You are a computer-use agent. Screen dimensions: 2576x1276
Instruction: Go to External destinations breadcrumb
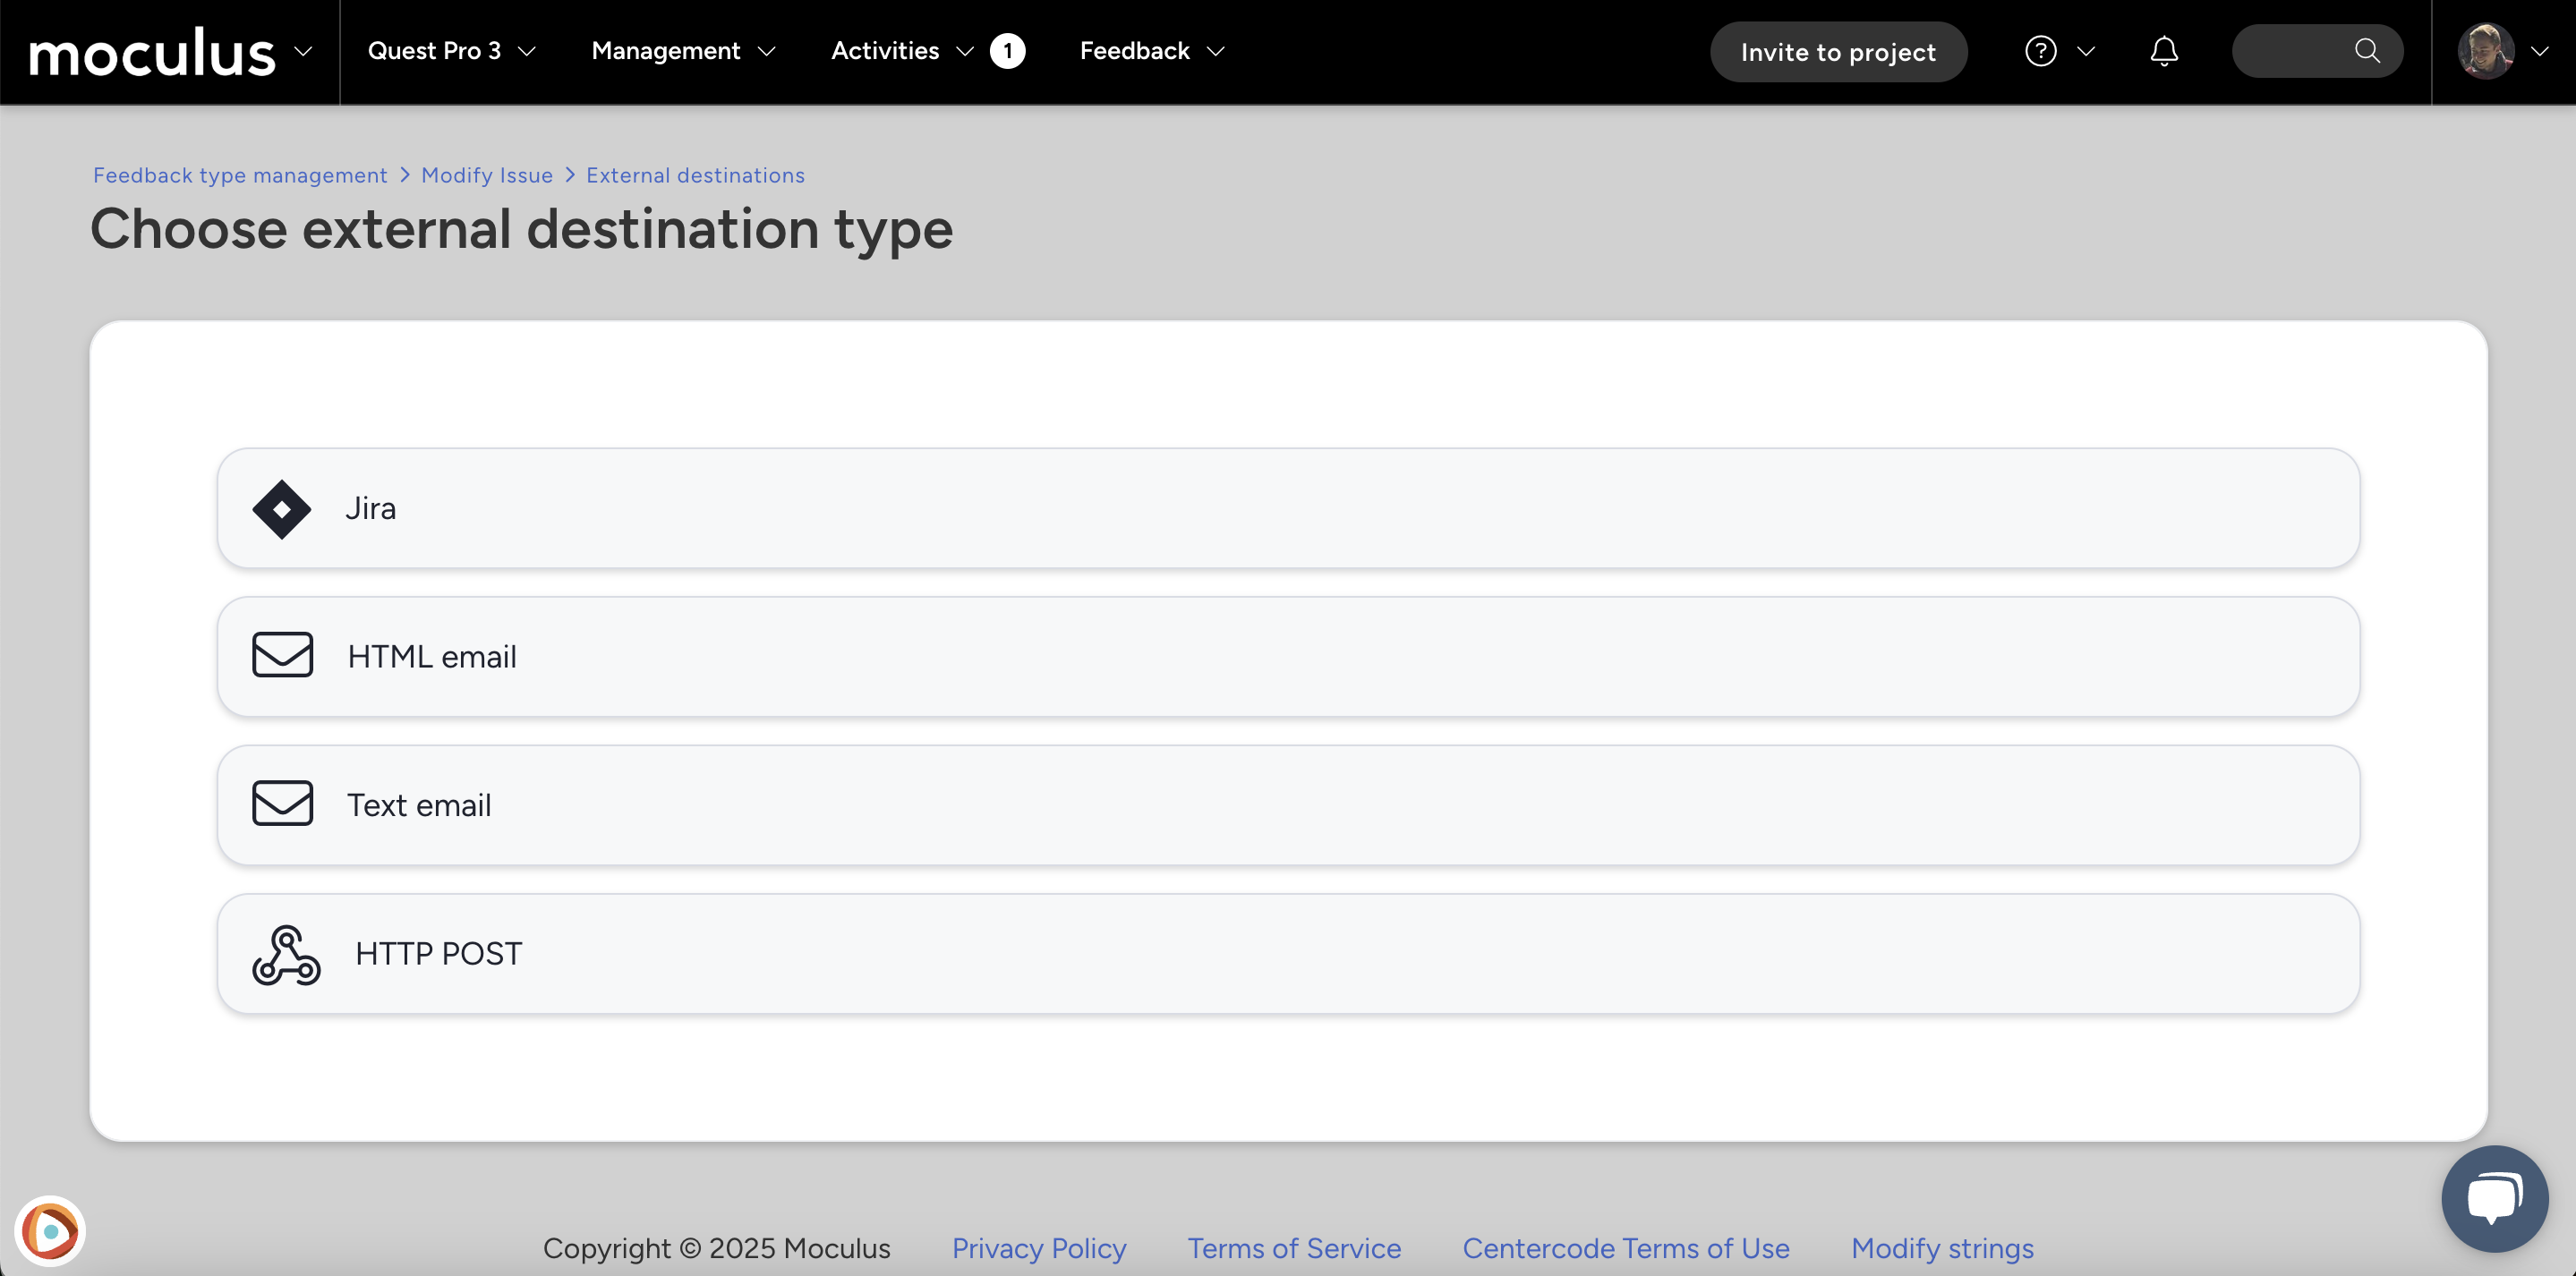tap(695, 175)
